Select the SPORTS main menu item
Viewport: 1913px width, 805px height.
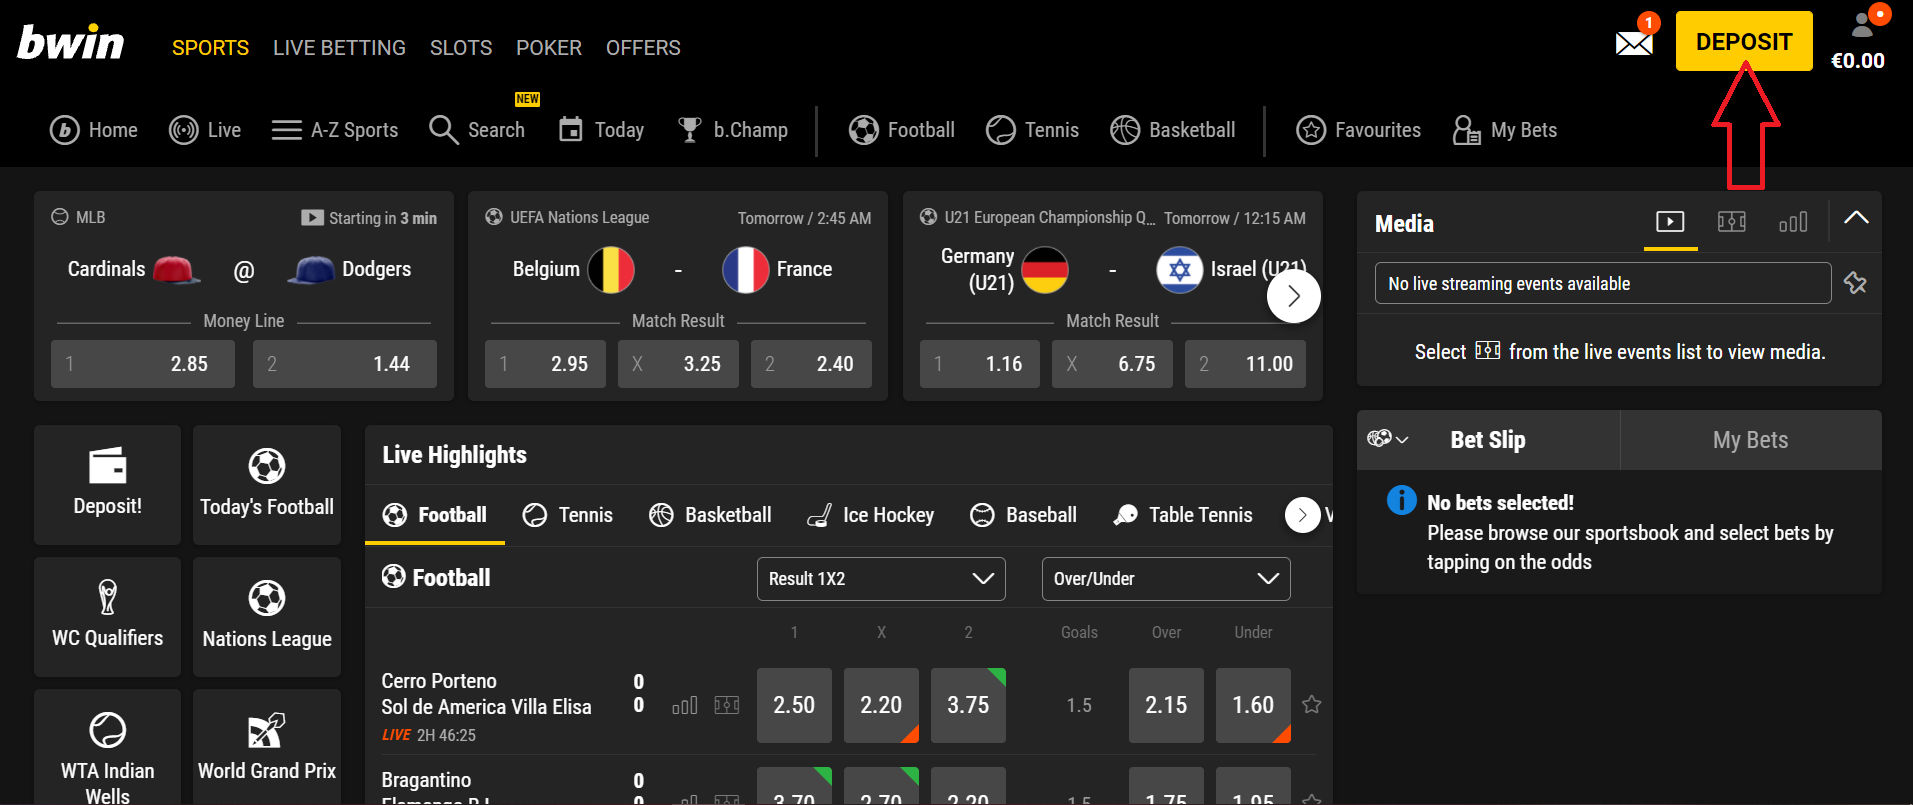point(210,48)
